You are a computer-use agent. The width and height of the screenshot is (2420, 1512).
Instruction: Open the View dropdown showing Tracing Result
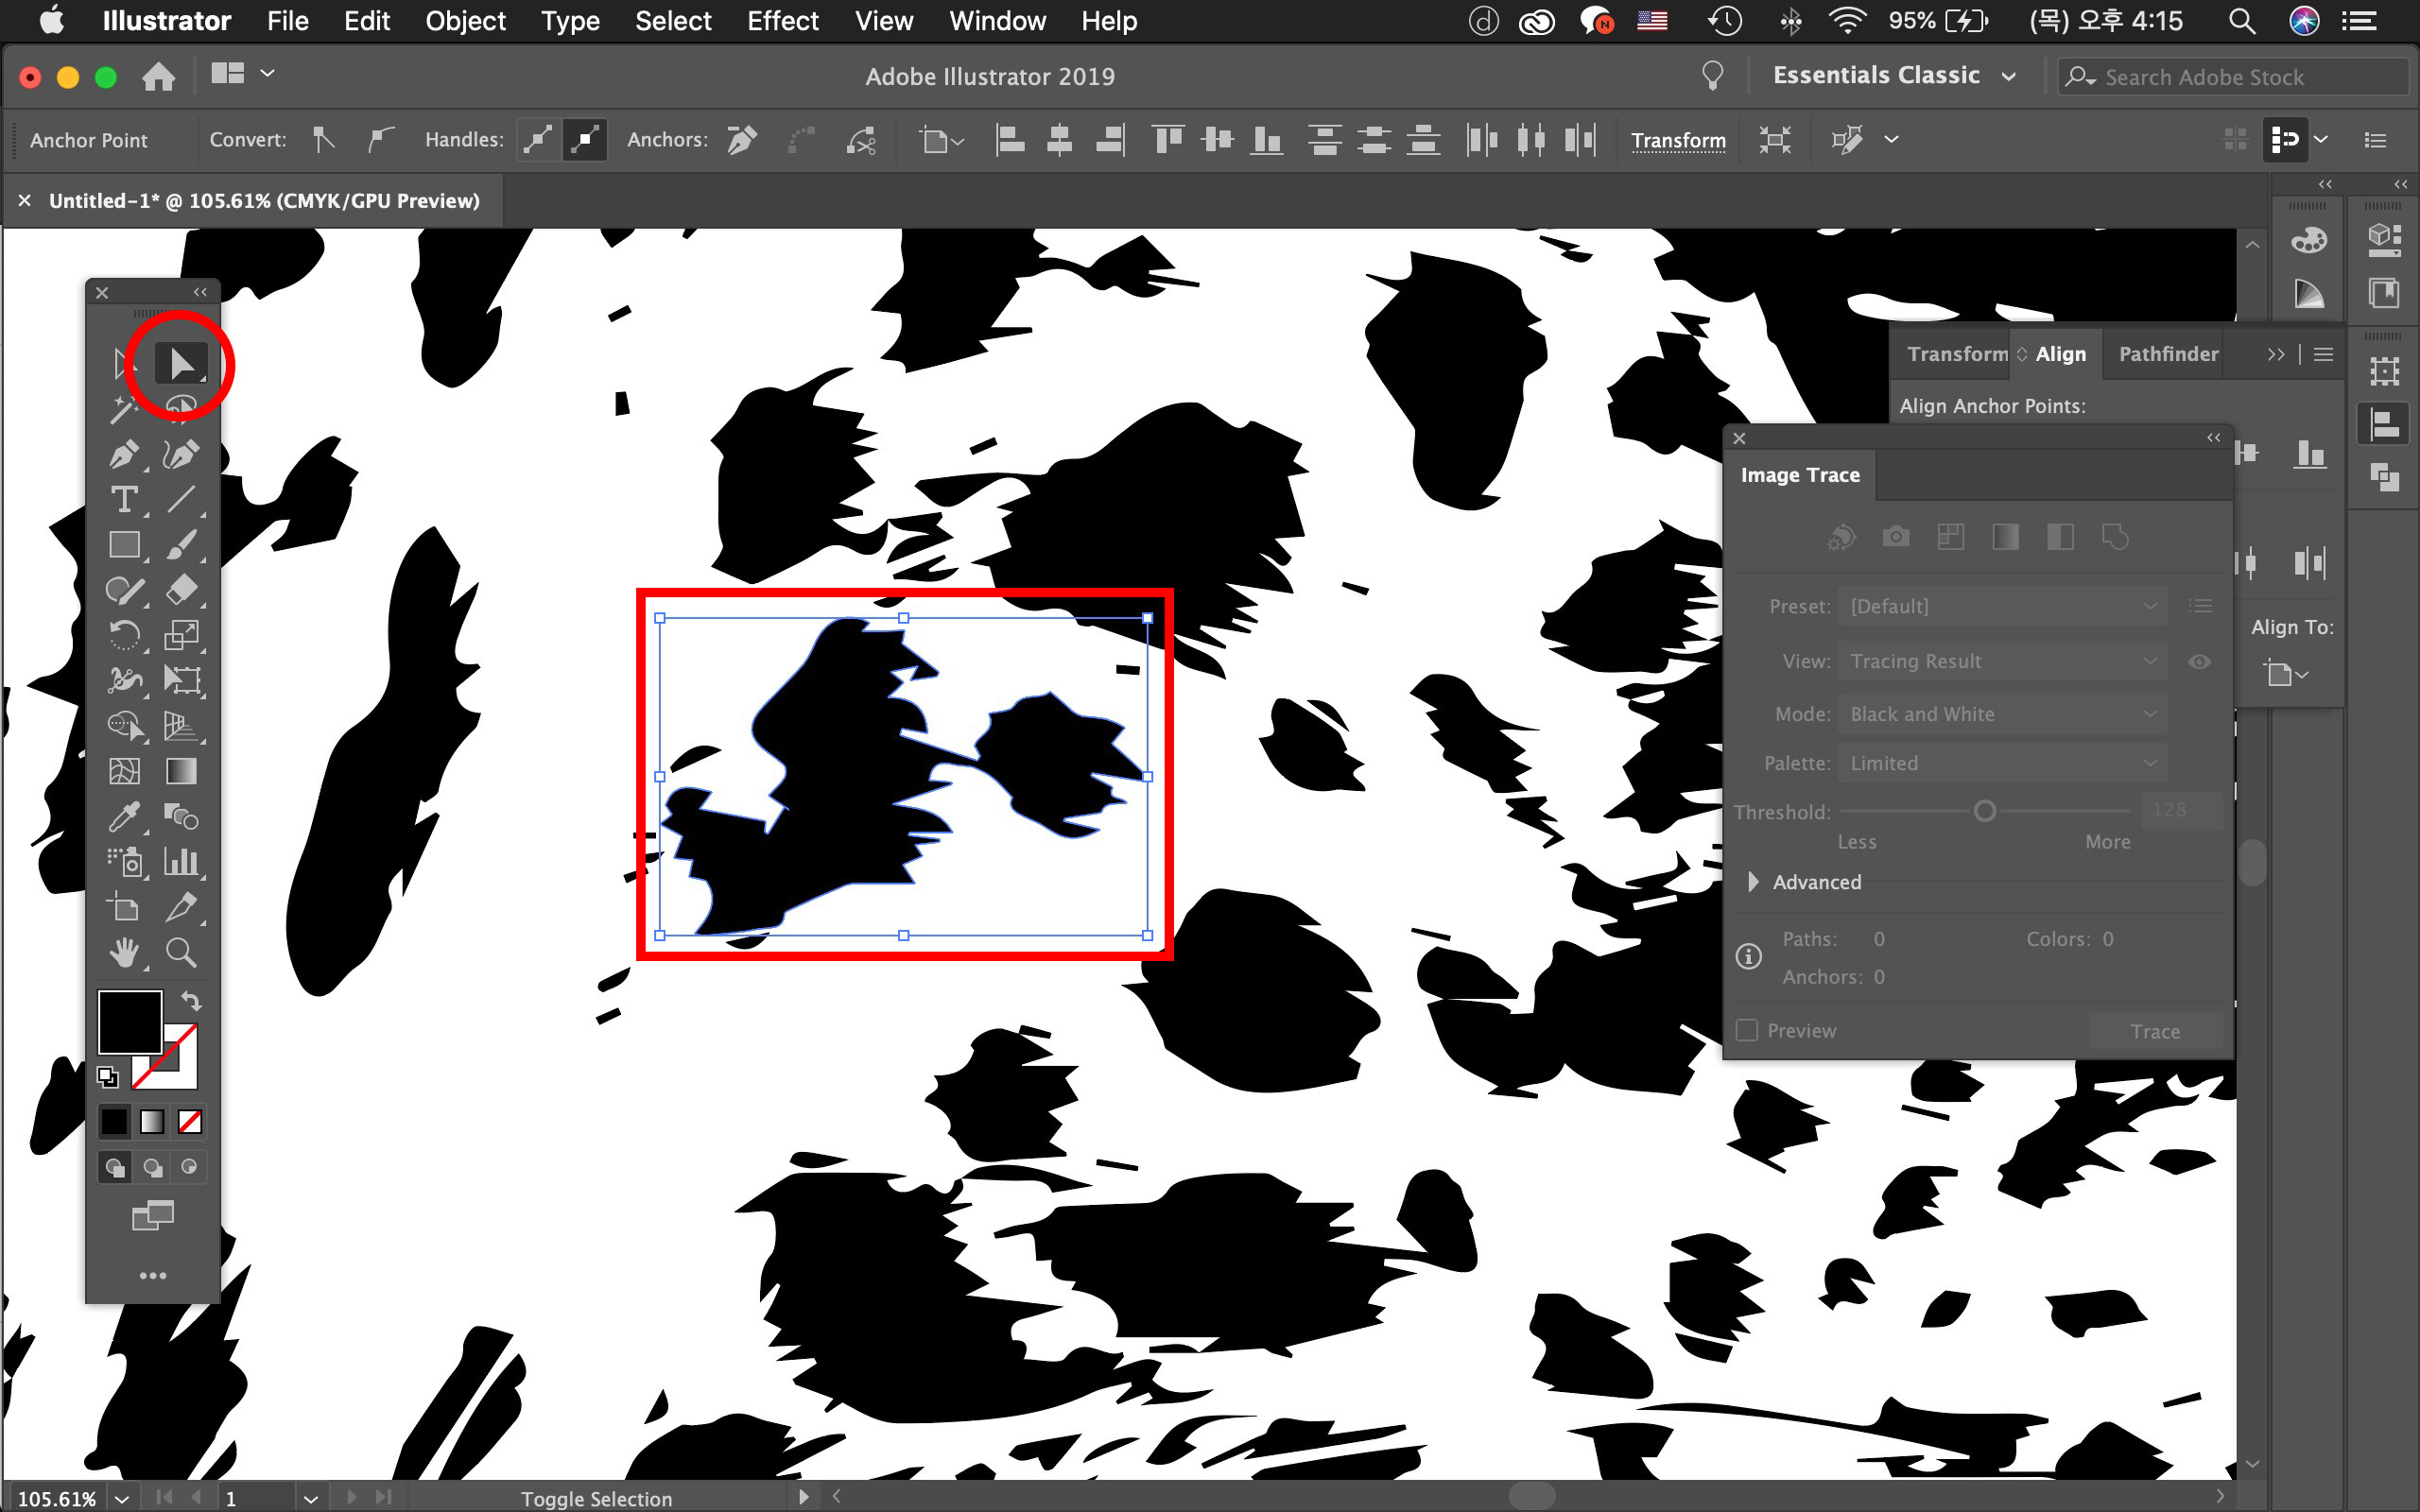(x=2001, y=661)
